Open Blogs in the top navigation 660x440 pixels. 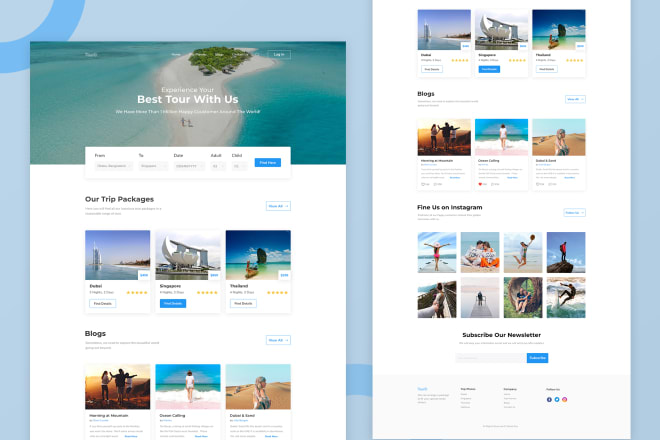pyautogui.click(x=219, y=54)
